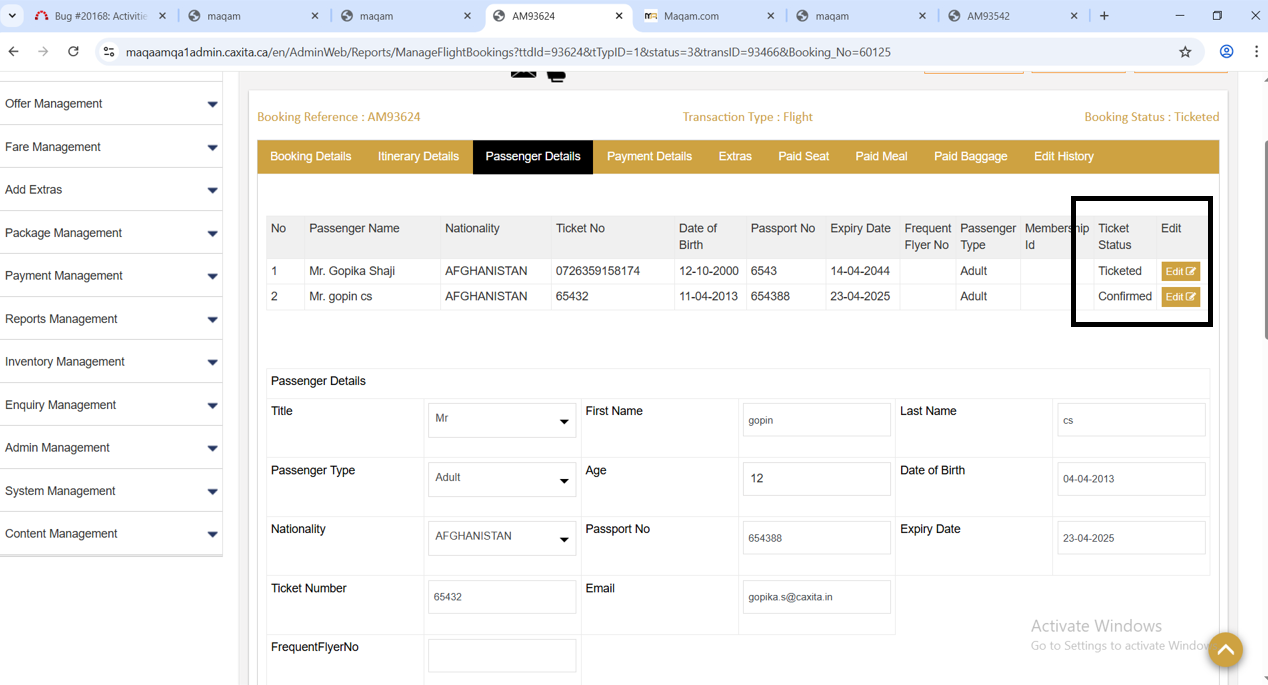Image resolution: width=1268 pixels, height=685 pixels.
Task: Click the orange scroll-to-top arrow button
Action: click(x=1225, y=650)
